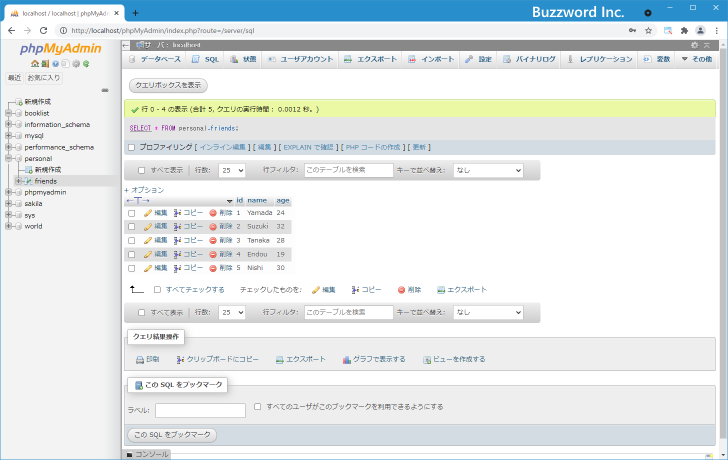Click browser bookmark star icon
Screen dimensions: 728x460
coord(649,31)
